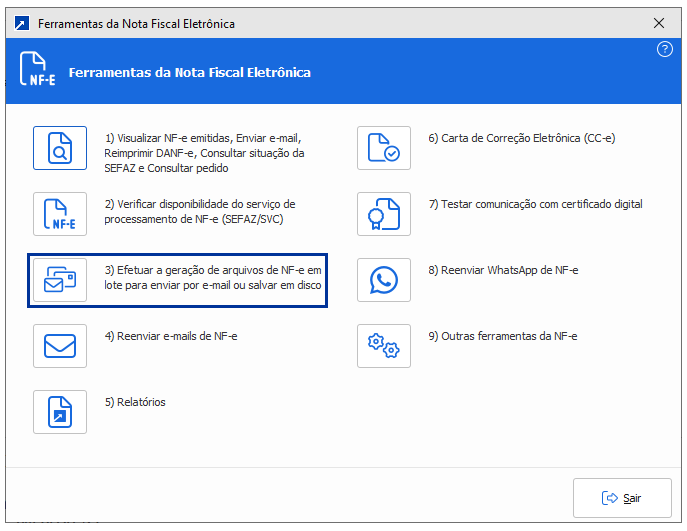Click text '6) Carta de Correção Eletrônica (CC-e)'

[x=522, y=138]
